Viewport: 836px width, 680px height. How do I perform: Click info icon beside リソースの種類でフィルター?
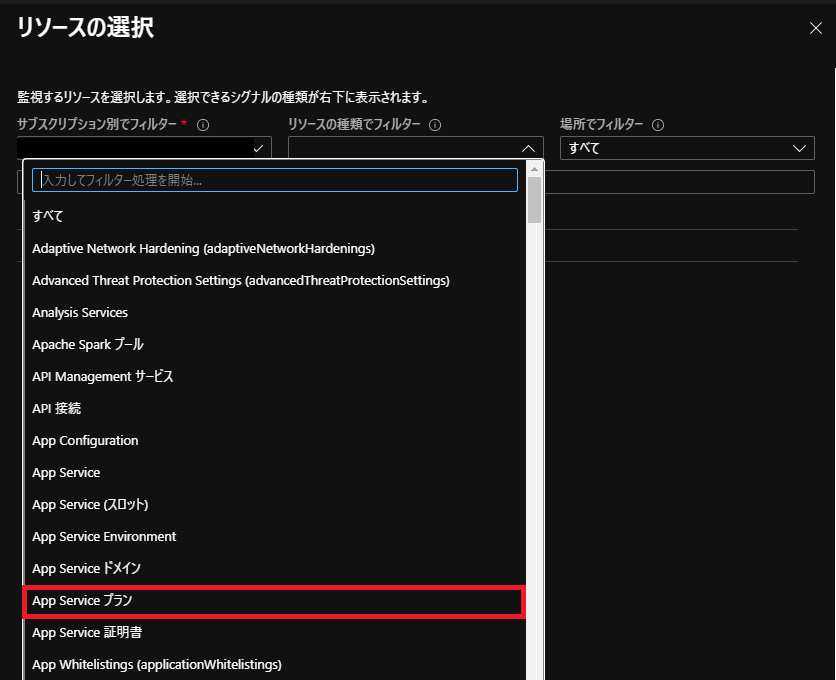pyautogui.click(x=435, y=125)
